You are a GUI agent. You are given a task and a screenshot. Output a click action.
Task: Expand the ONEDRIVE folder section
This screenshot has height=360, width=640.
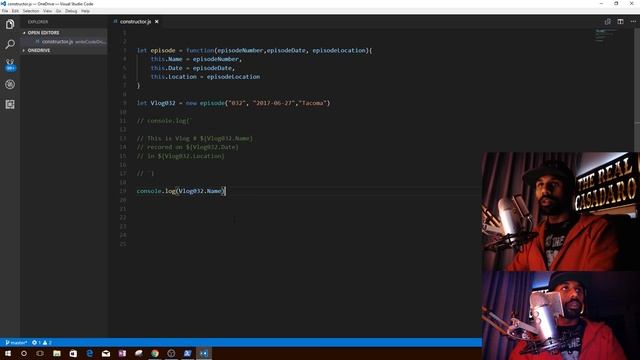(x=64, y=50)
